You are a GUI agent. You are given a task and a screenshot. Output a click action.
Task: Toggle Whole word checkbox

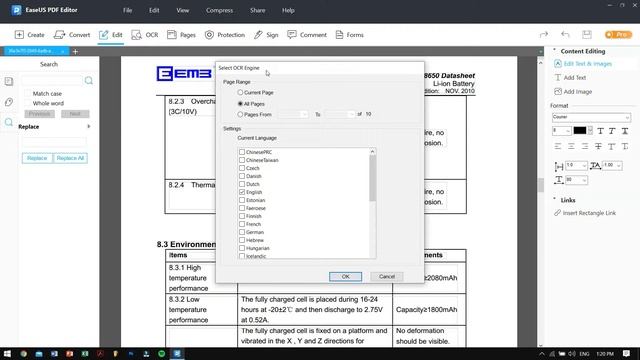[x=28, y=103]
